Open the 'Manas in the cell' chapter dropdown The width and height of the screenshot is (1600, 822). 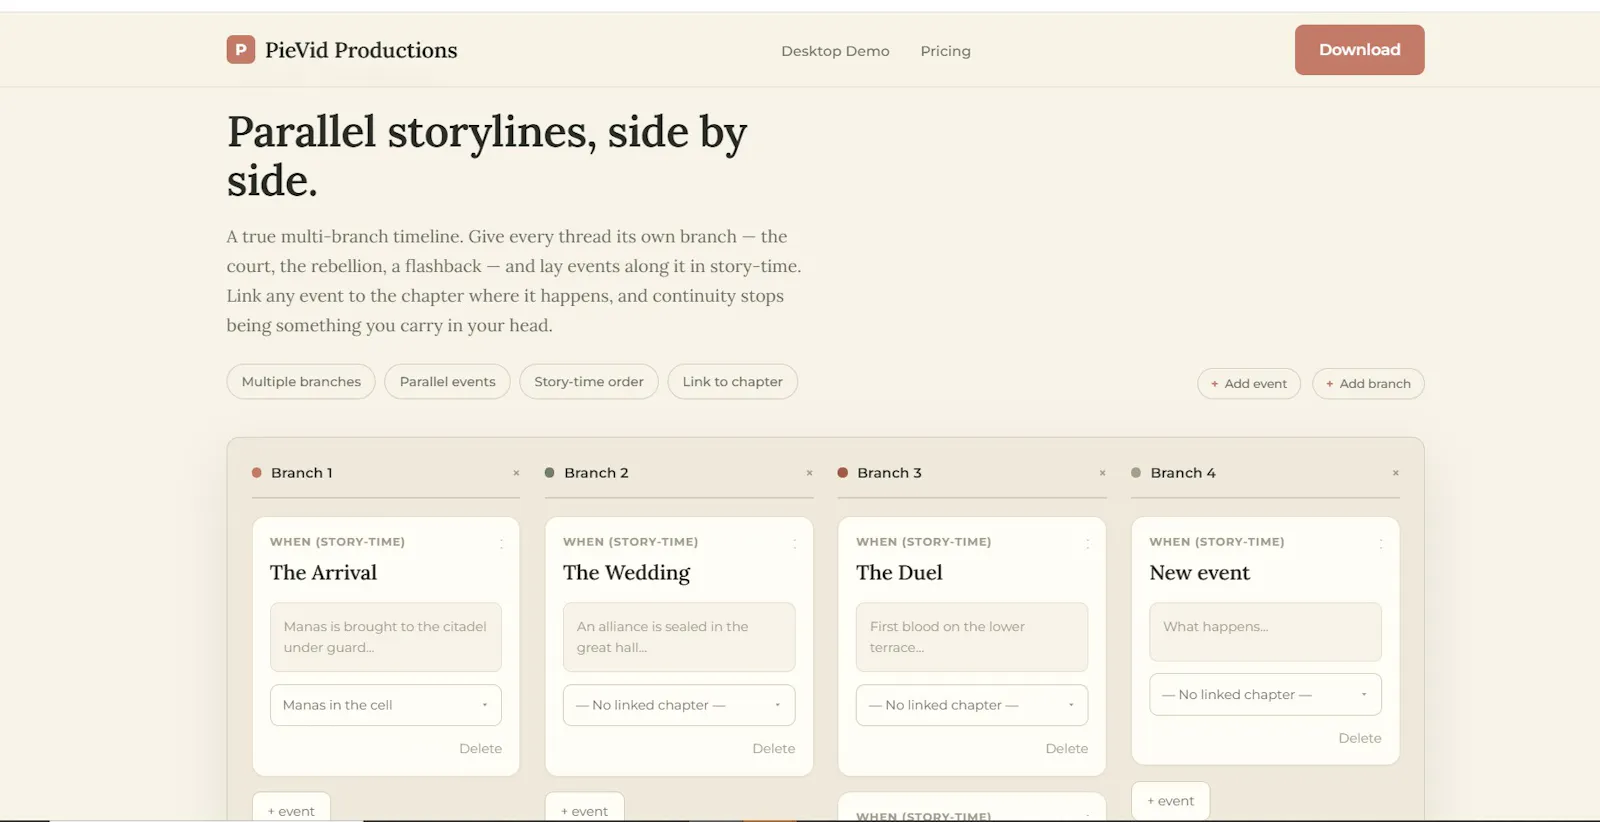click(386, 705)
